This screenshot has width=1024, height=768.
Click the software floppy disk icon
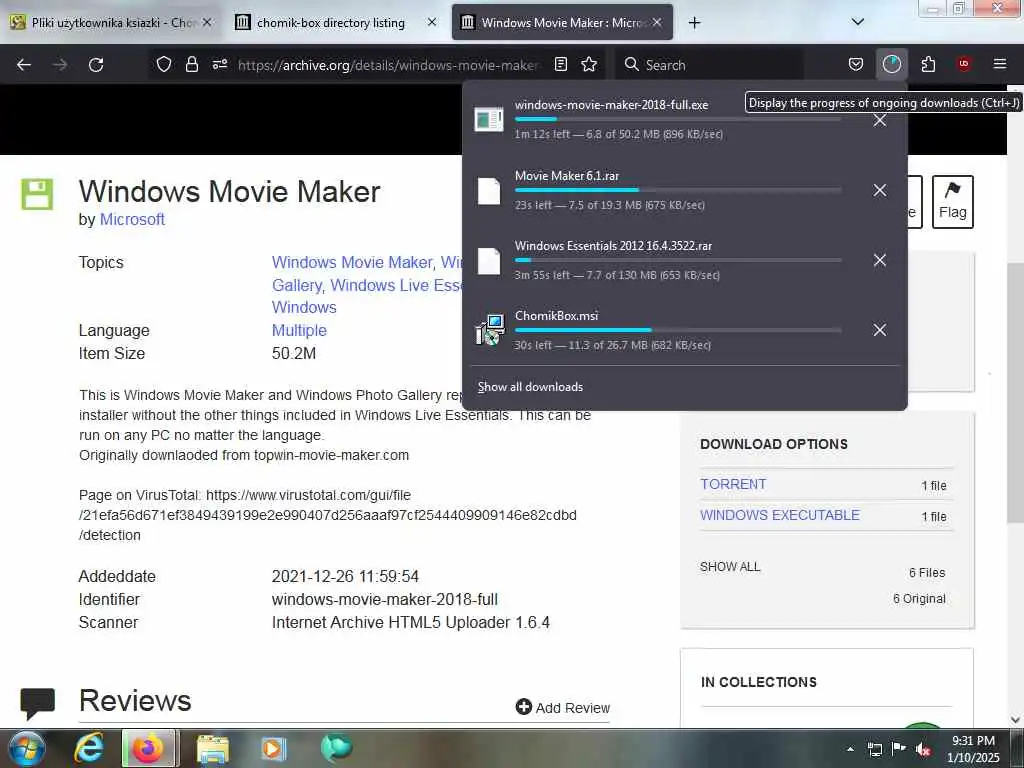coord(37,194)
